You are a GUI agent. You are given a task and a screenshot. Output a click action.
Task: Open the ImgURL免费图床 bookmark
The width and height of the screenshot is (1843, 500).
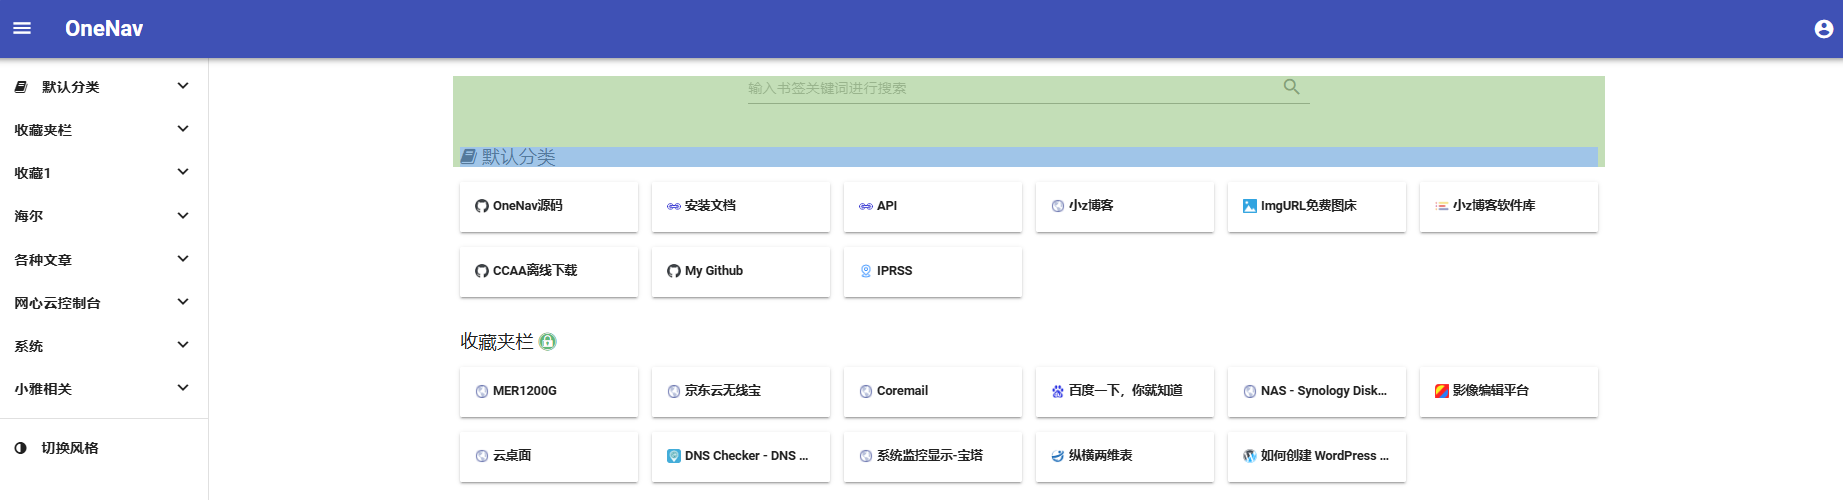click(x=1316, y=206)
